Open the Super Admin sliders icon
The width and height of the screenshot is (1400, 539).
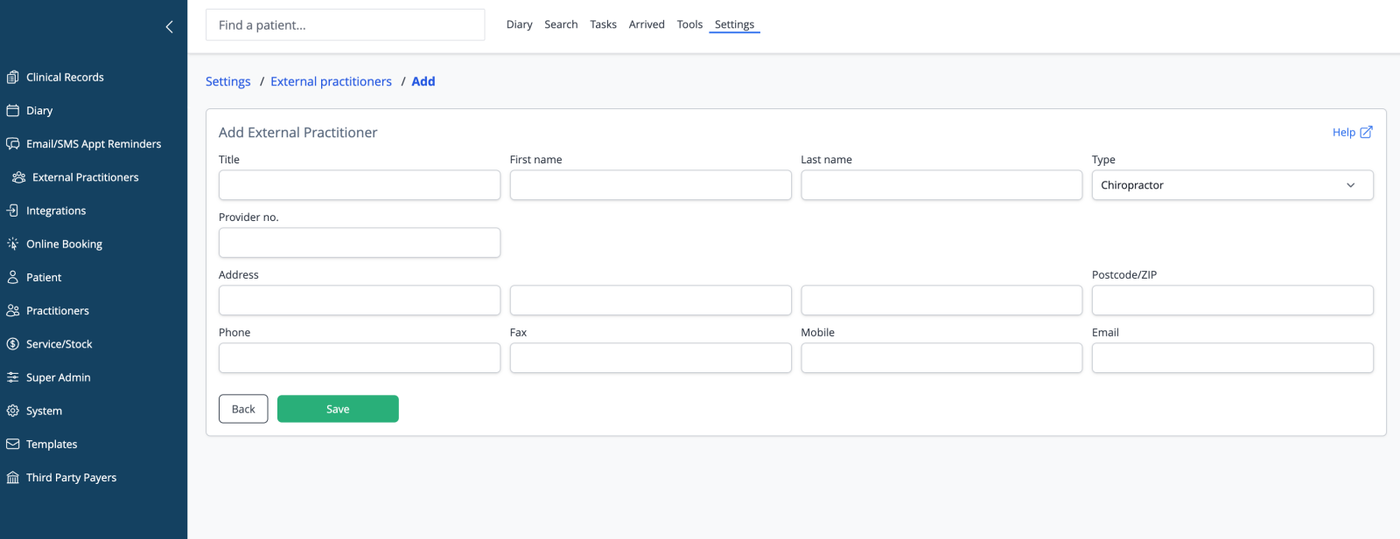[x=13, y=377]
